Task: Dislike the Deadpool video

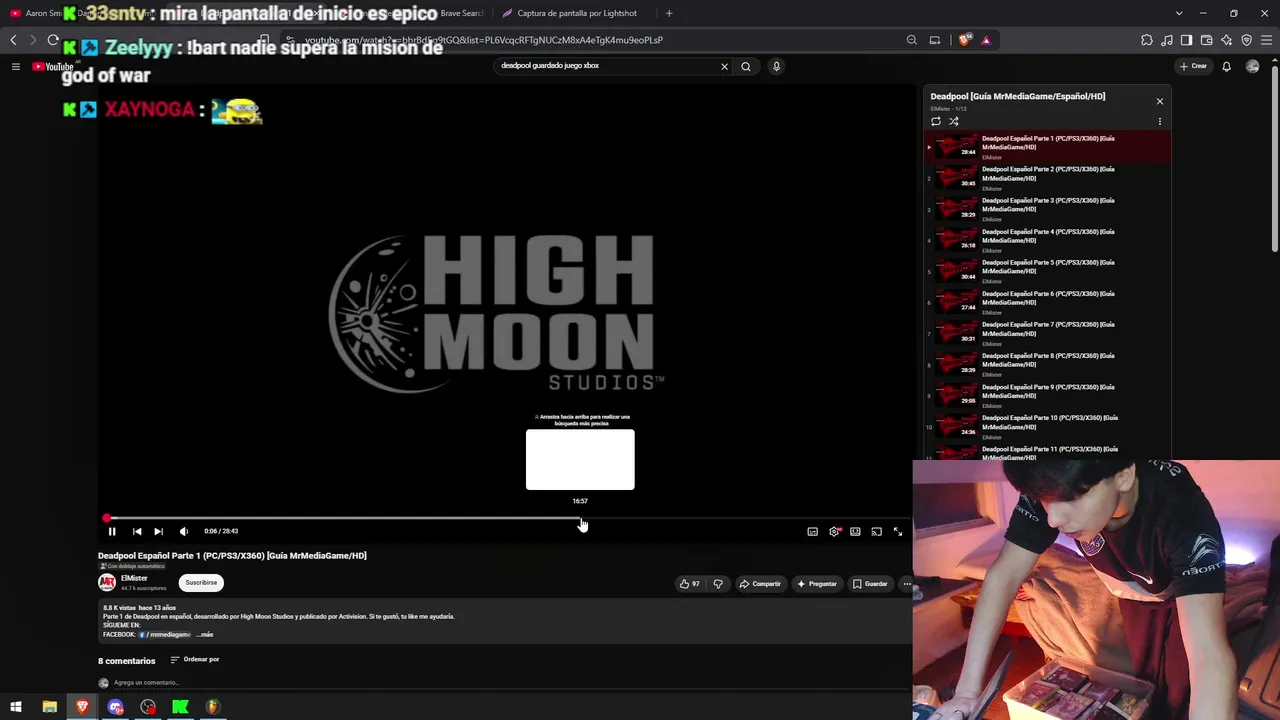Action: 718,584
